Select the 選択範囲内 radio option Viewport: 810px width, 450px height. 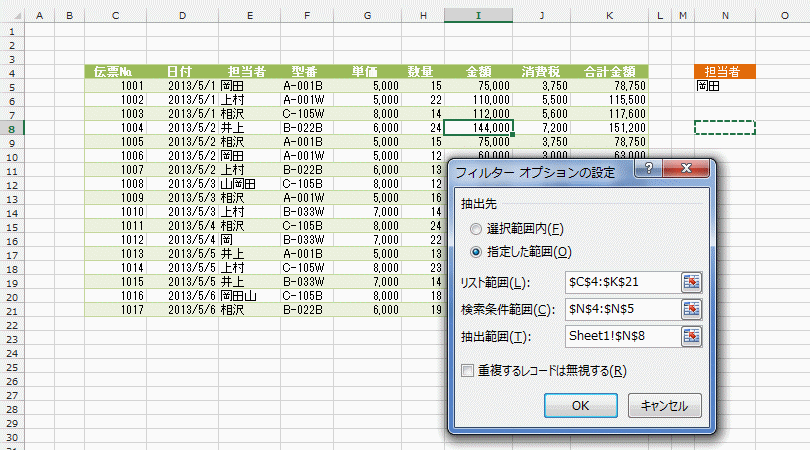coord(475,228)
